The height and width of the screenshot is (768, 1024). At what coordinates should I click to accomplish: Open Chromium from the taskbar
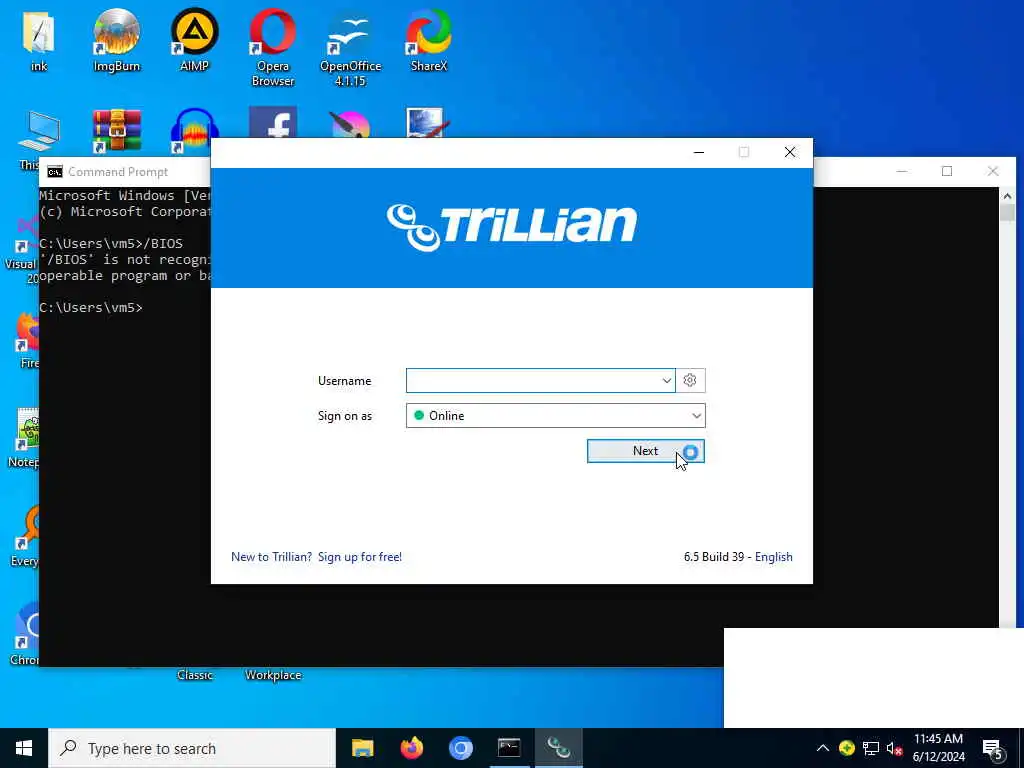[x=460, y=748]
